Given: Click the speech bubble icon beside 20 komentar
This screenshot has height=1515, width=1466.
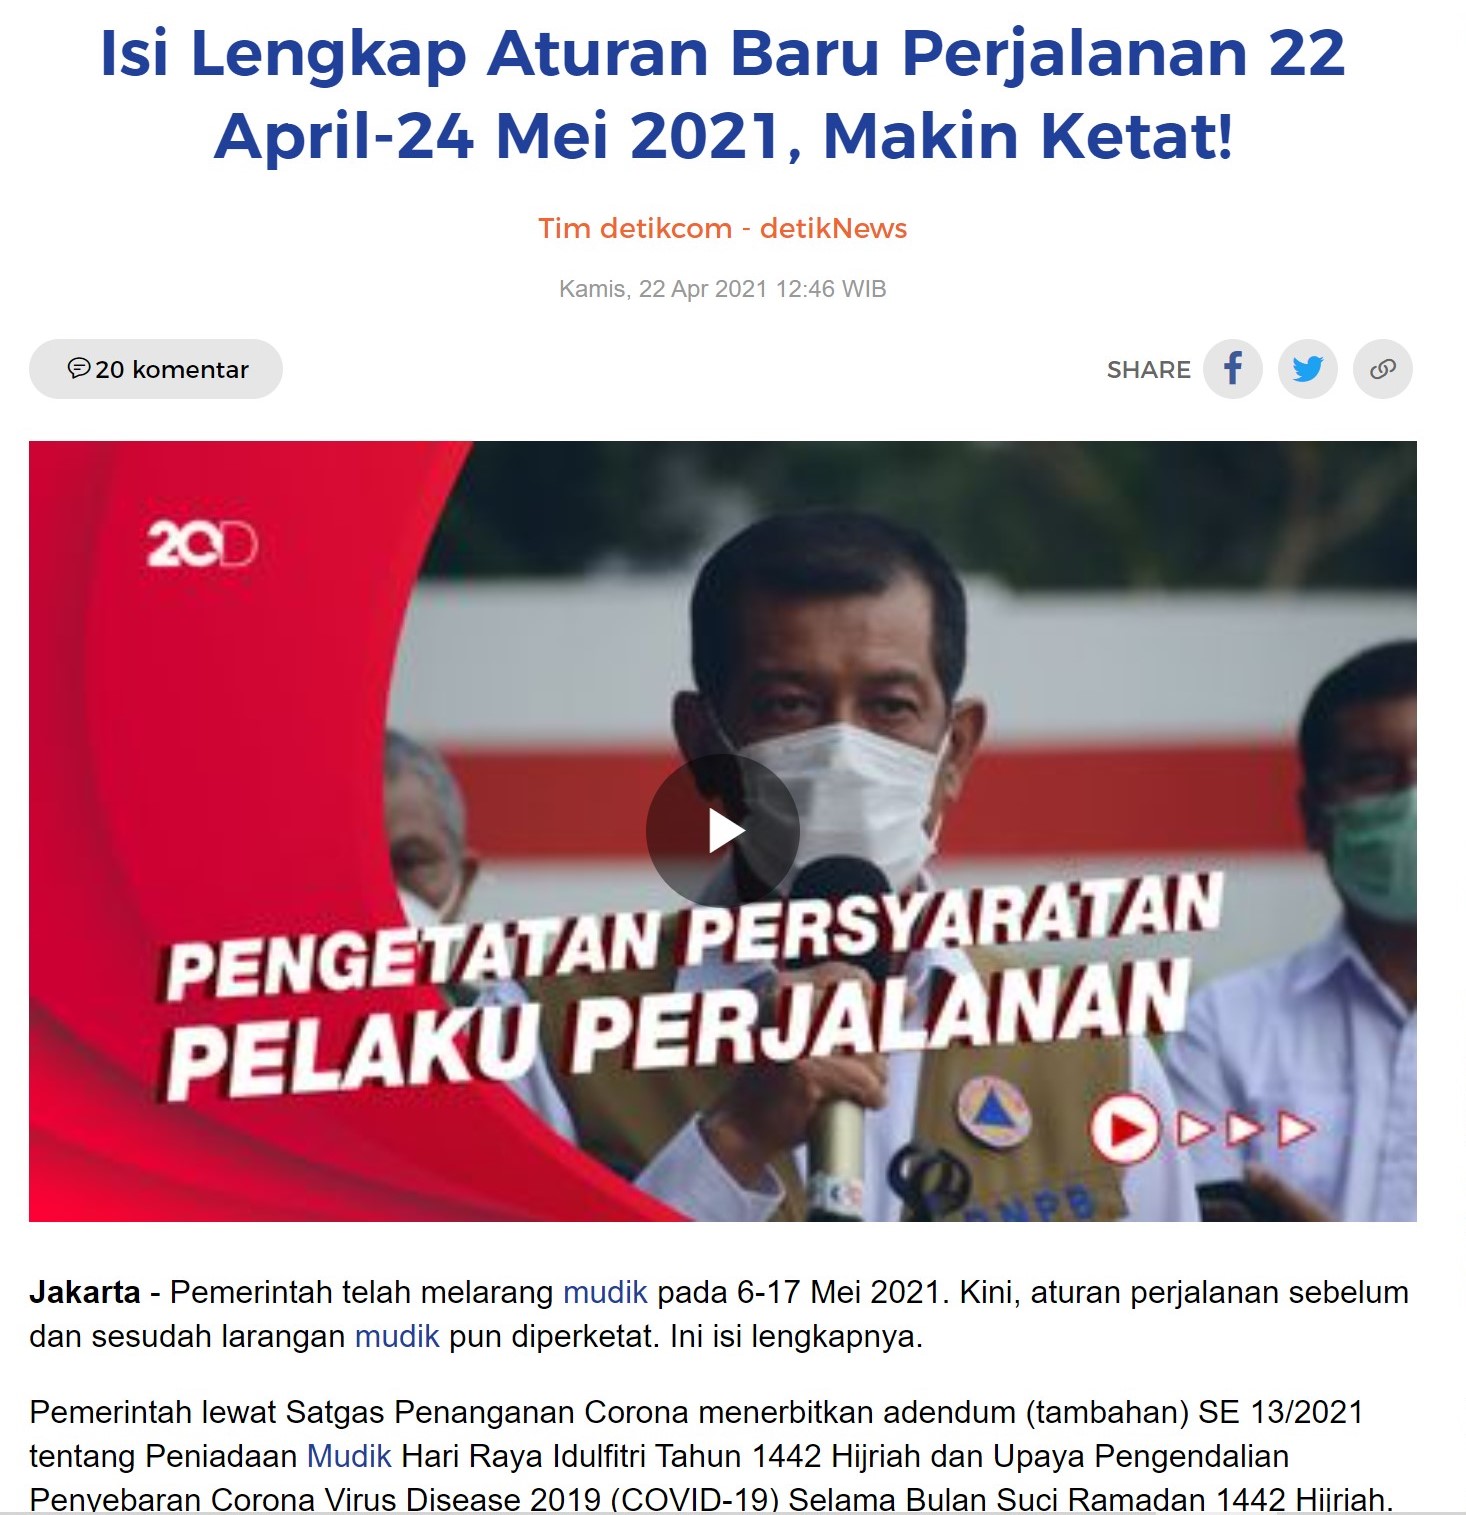Looking at the screenshot, I should pyautogui.click(x=78, y=368).
